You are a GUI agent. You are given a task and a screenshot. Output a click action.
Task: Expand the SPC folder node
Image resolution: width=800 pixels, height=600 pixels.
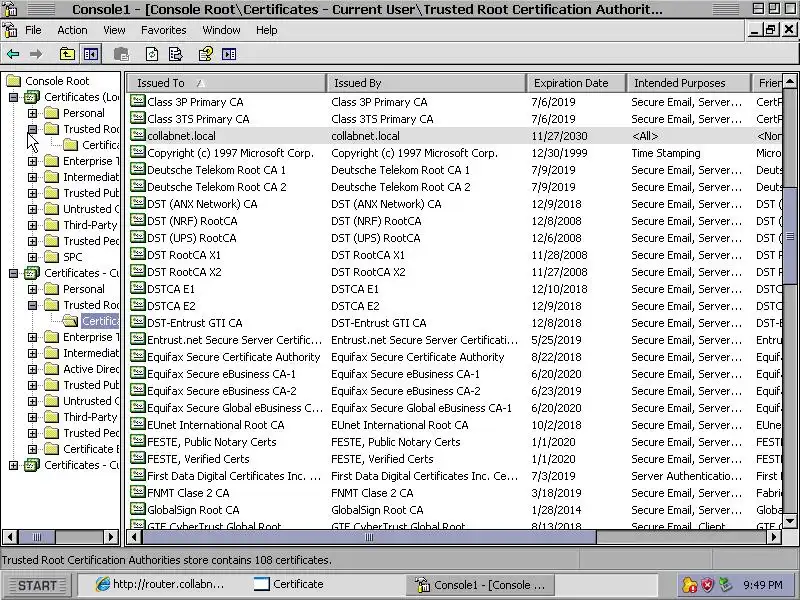[32, 257]
